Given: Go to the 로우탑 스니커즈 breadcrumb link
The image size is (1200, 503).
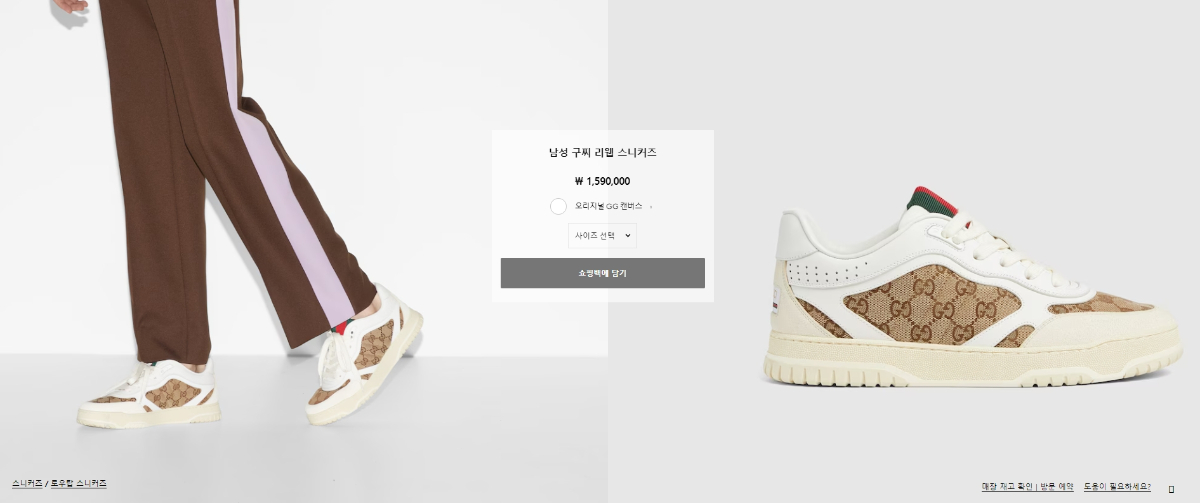Looking at the screenshot, I should point(79,483).
